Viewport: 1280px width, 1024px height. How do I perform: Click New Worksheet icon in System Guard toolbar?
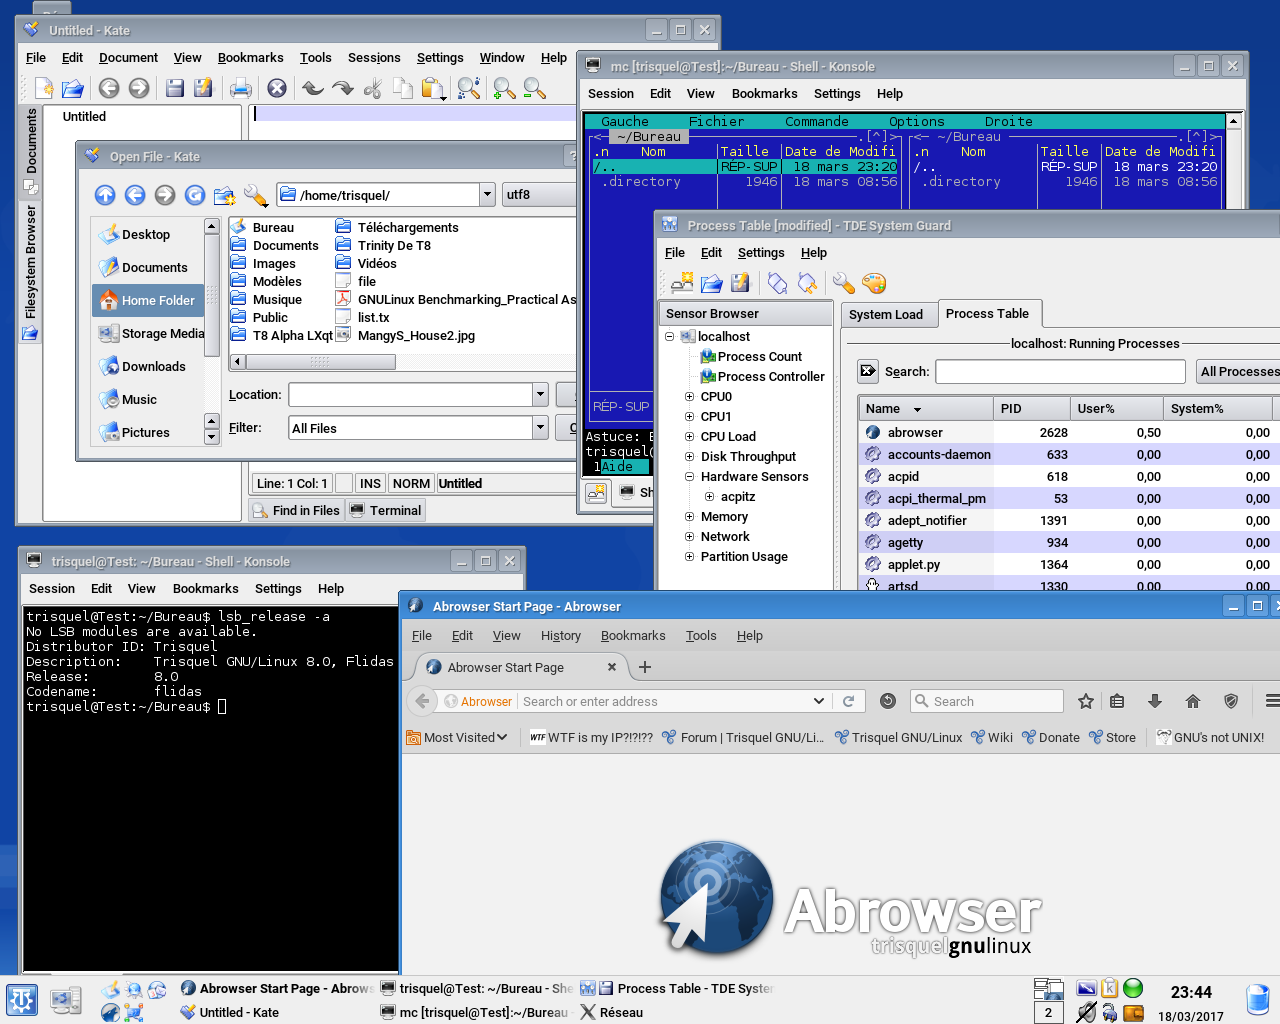tap(682, 283)
